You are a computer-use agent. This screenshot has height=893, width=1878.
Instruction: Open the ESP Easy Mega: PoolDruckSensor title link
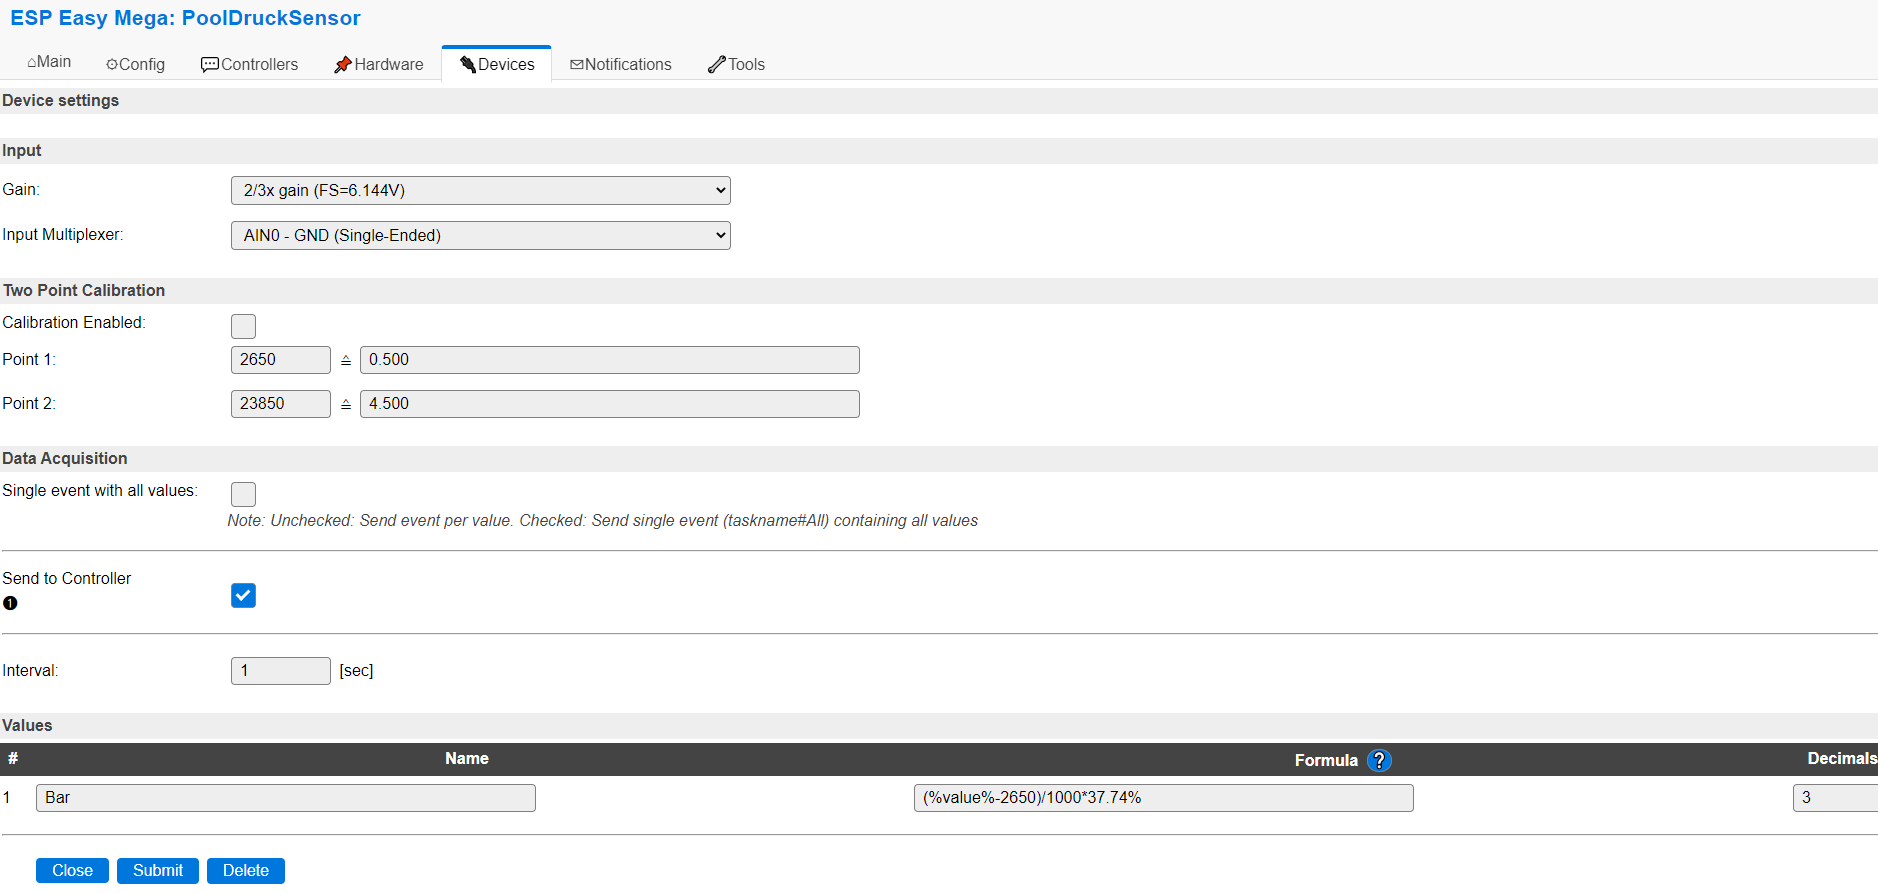pyautogui.click(x=185, y=18)
